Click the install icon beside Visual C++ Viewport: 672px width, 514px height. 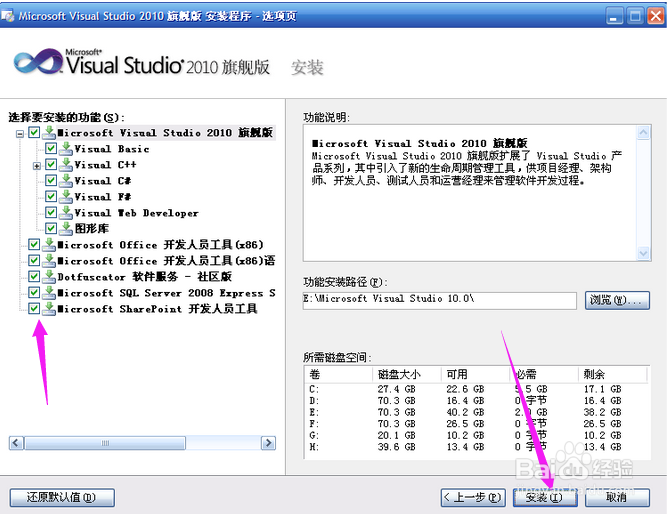pyautogui.click(x=66, y=165)
